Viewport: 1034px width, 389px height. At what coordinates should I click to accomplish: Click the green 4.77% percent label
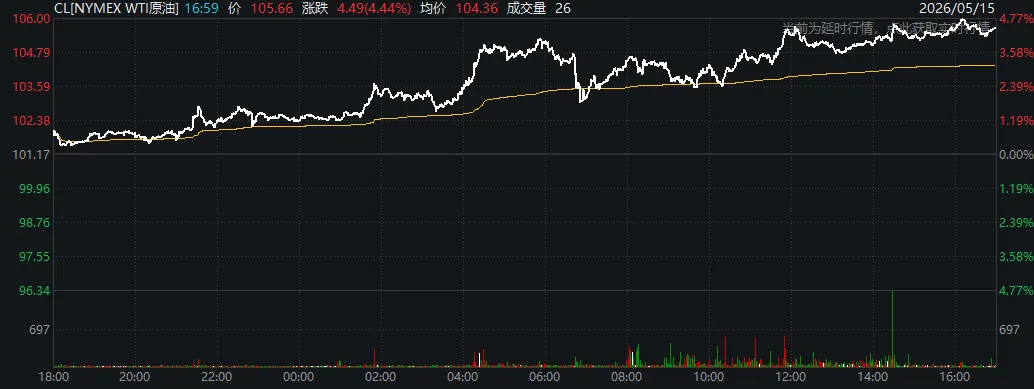1017,290
